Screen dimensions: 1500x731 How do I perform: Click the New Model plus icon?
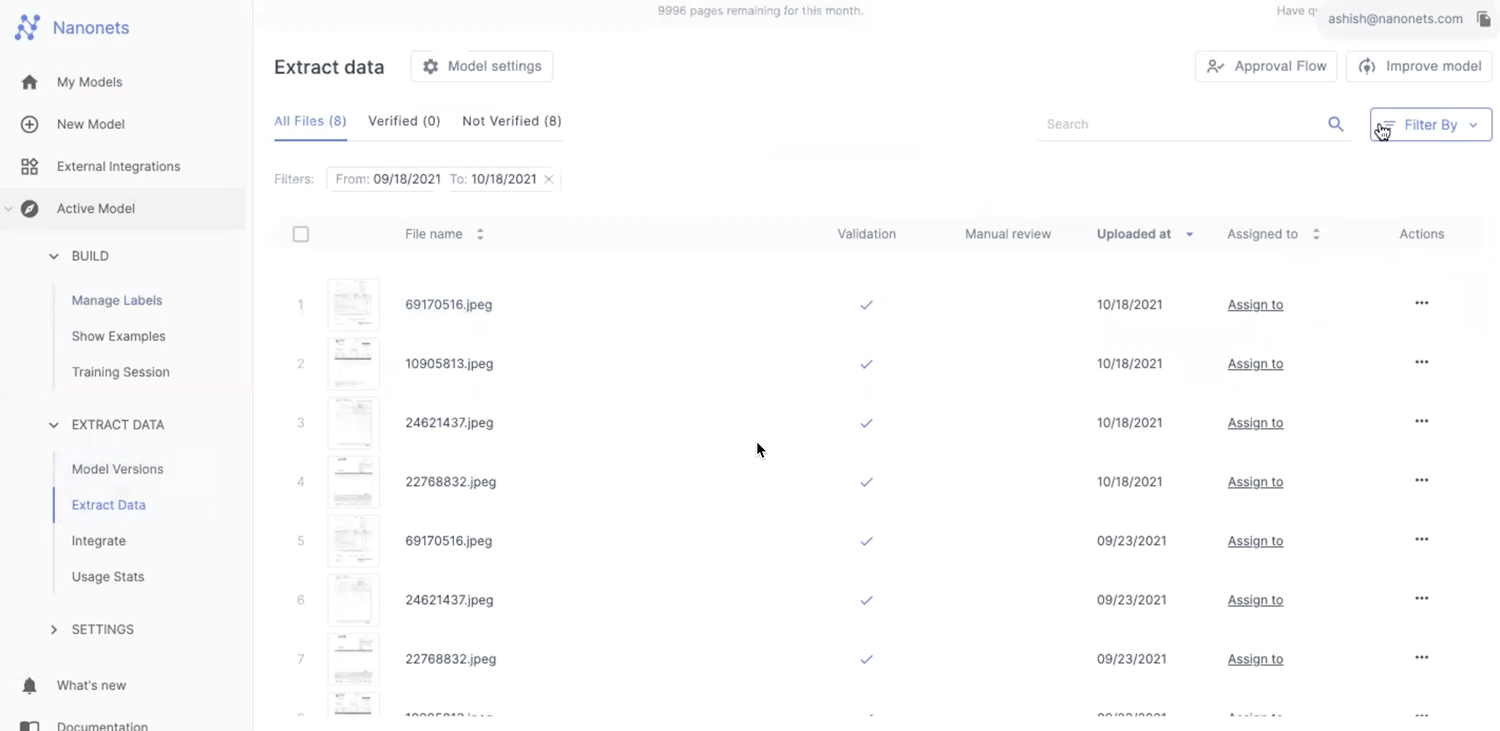pos(30,124)
